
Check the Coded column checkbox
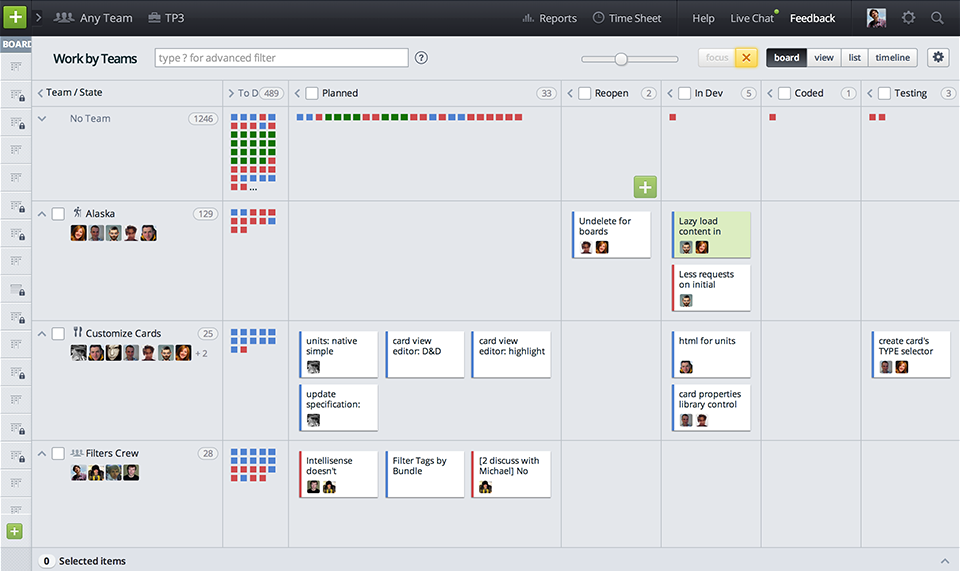coord(784,93)
